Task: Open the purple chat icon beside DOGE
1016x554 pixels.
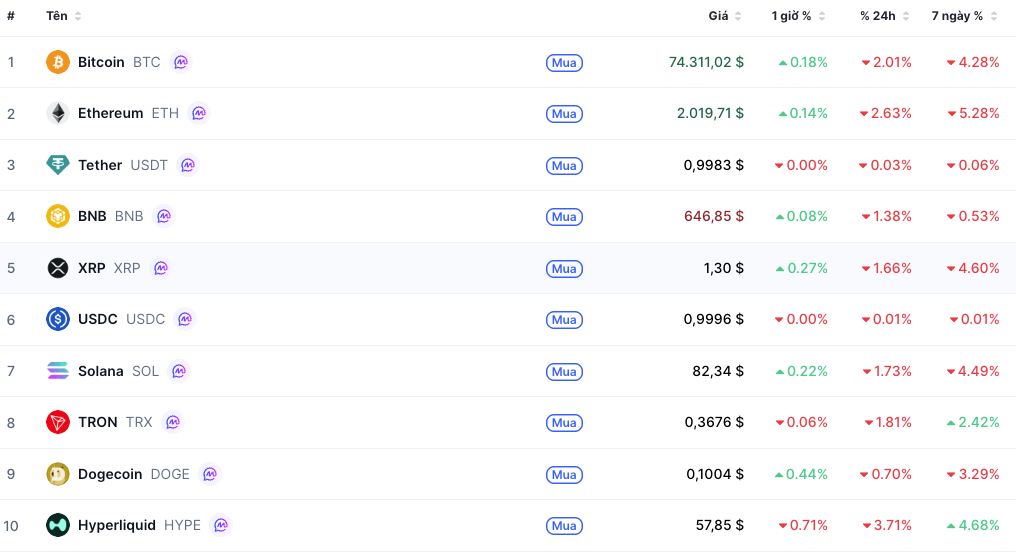Action: (x=210, y=474)
